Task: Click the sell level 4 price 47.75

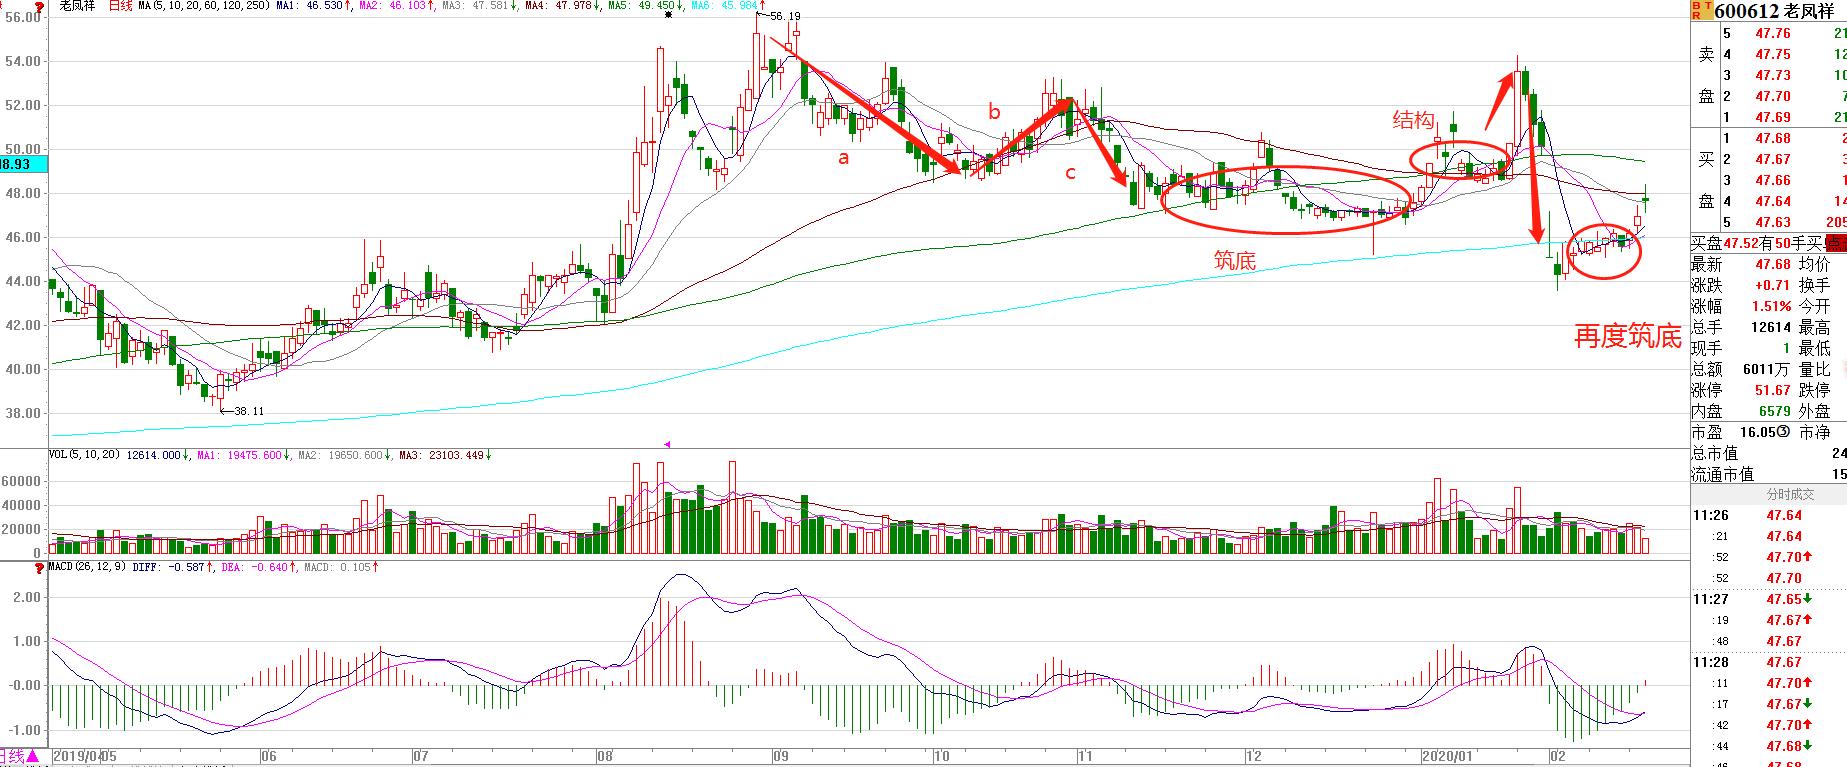Action: (x=1772, y=54)
